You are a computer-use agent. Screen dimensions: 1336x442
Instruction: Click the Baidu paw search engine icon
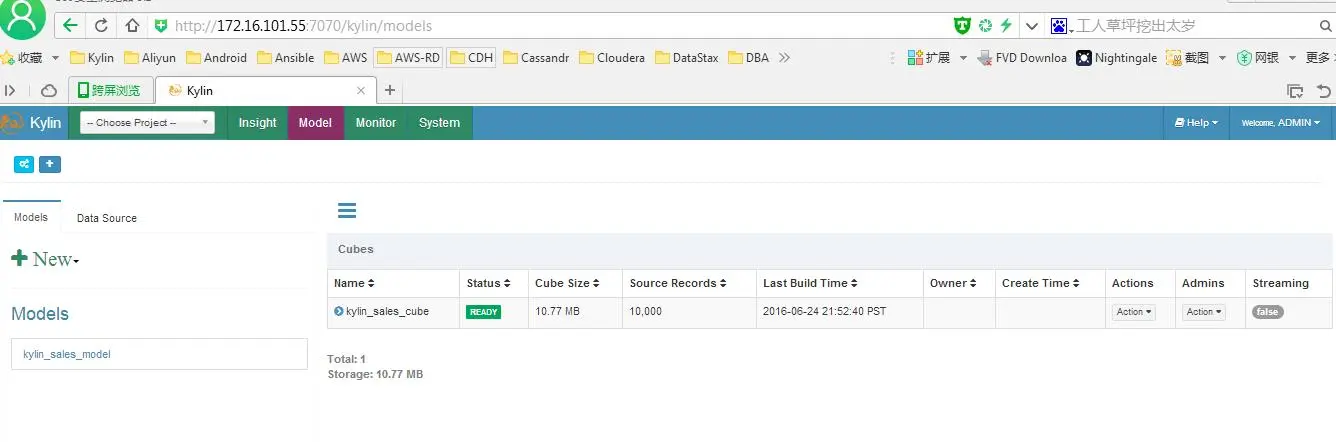(1059, 25)
